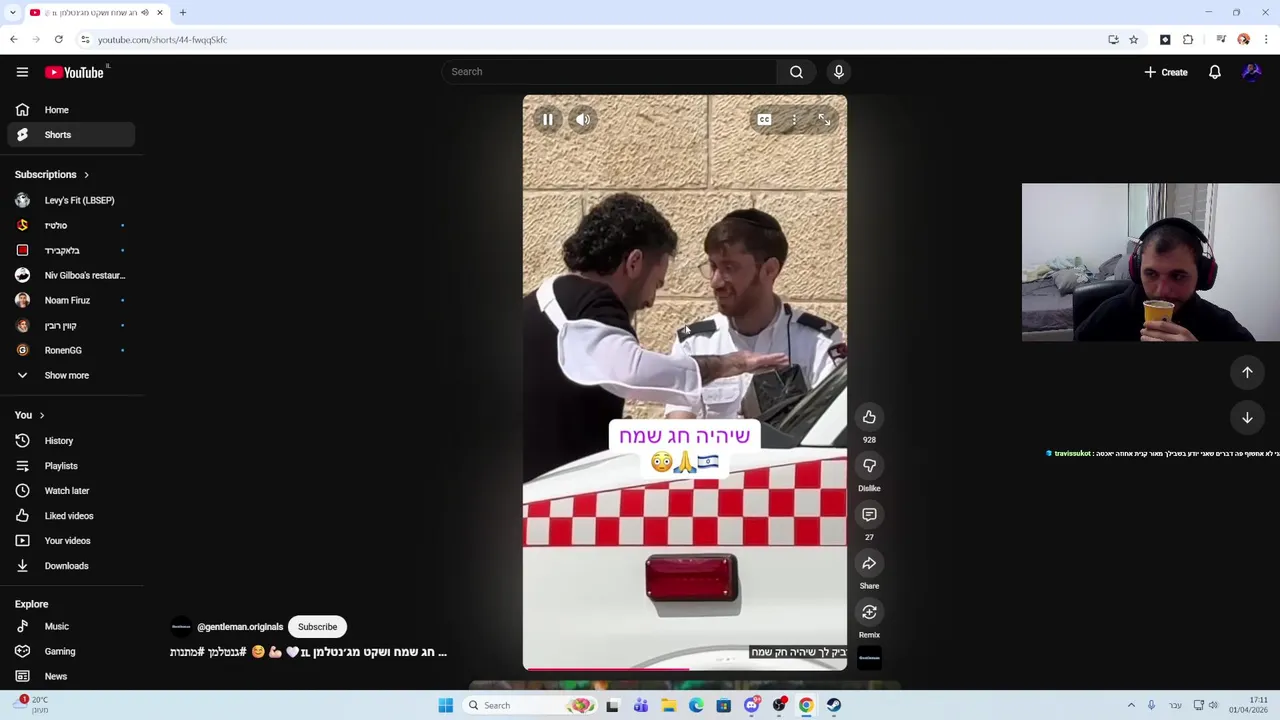This screenshot has height=720, width=1280.
Task: Open Chrome three-dot menu
Action: tap(1266, 40)
